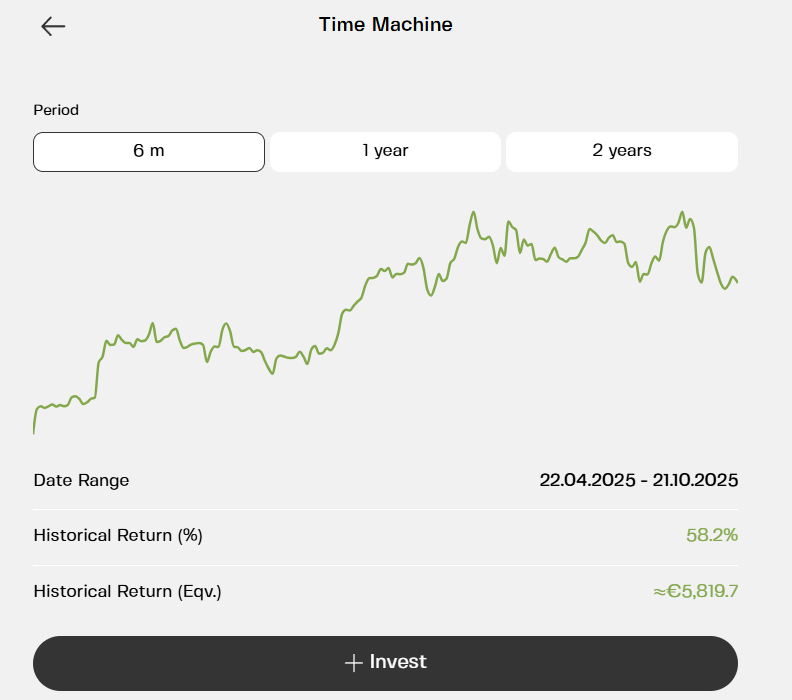This screenshot has width=792, height=700.
Task: Click the Date Range label
Action: click(81, 480)
